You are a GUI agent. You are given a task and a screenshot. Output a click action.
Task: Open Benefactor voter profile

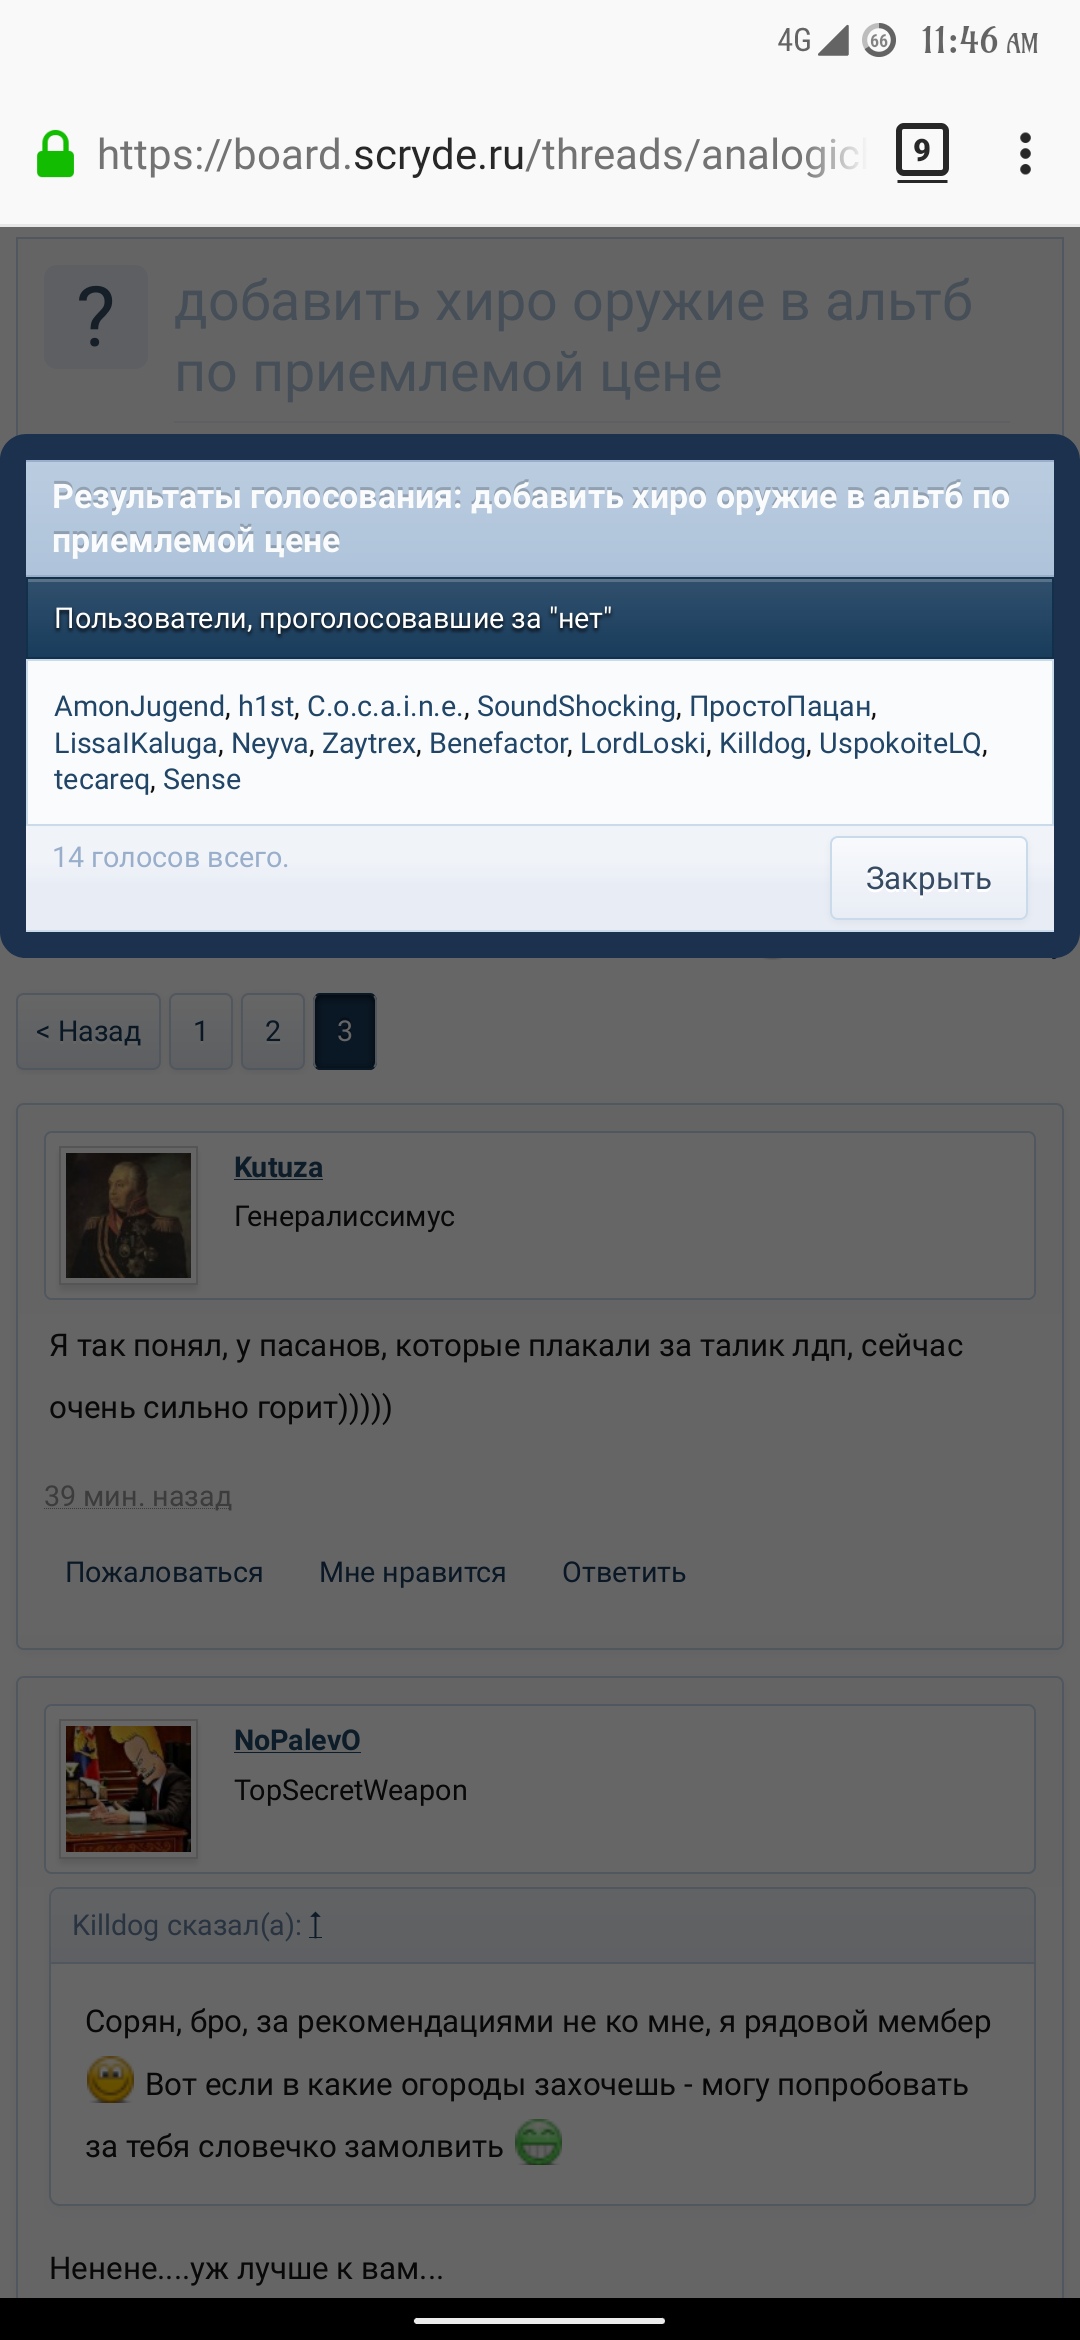pyautogui.click(x=498, y=743)
